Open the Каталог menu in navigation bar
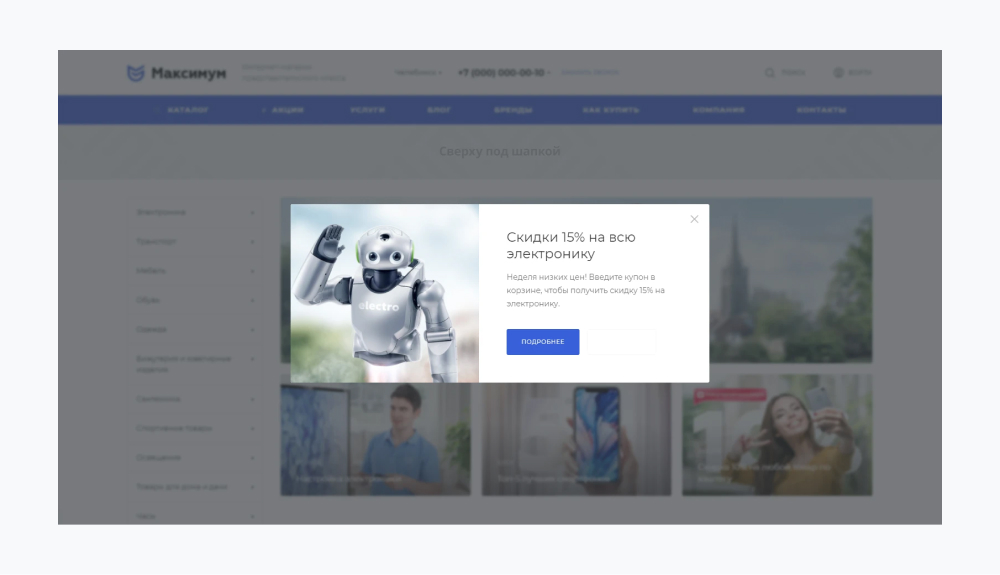 point(187,110)
